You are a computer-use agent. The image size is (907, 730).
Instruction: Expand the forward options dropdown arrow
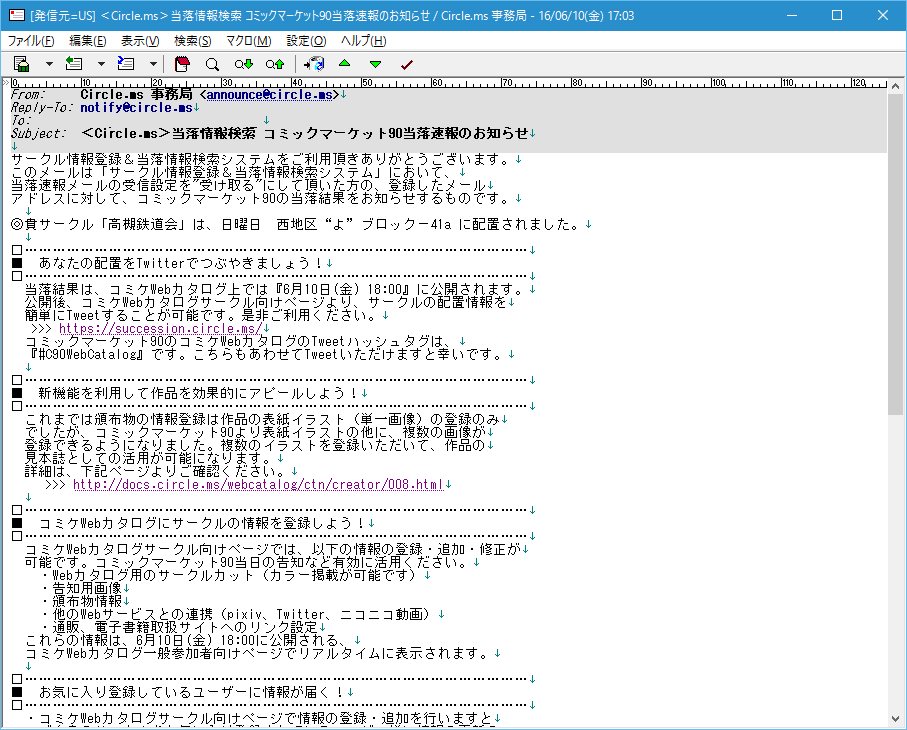point(153,64)
